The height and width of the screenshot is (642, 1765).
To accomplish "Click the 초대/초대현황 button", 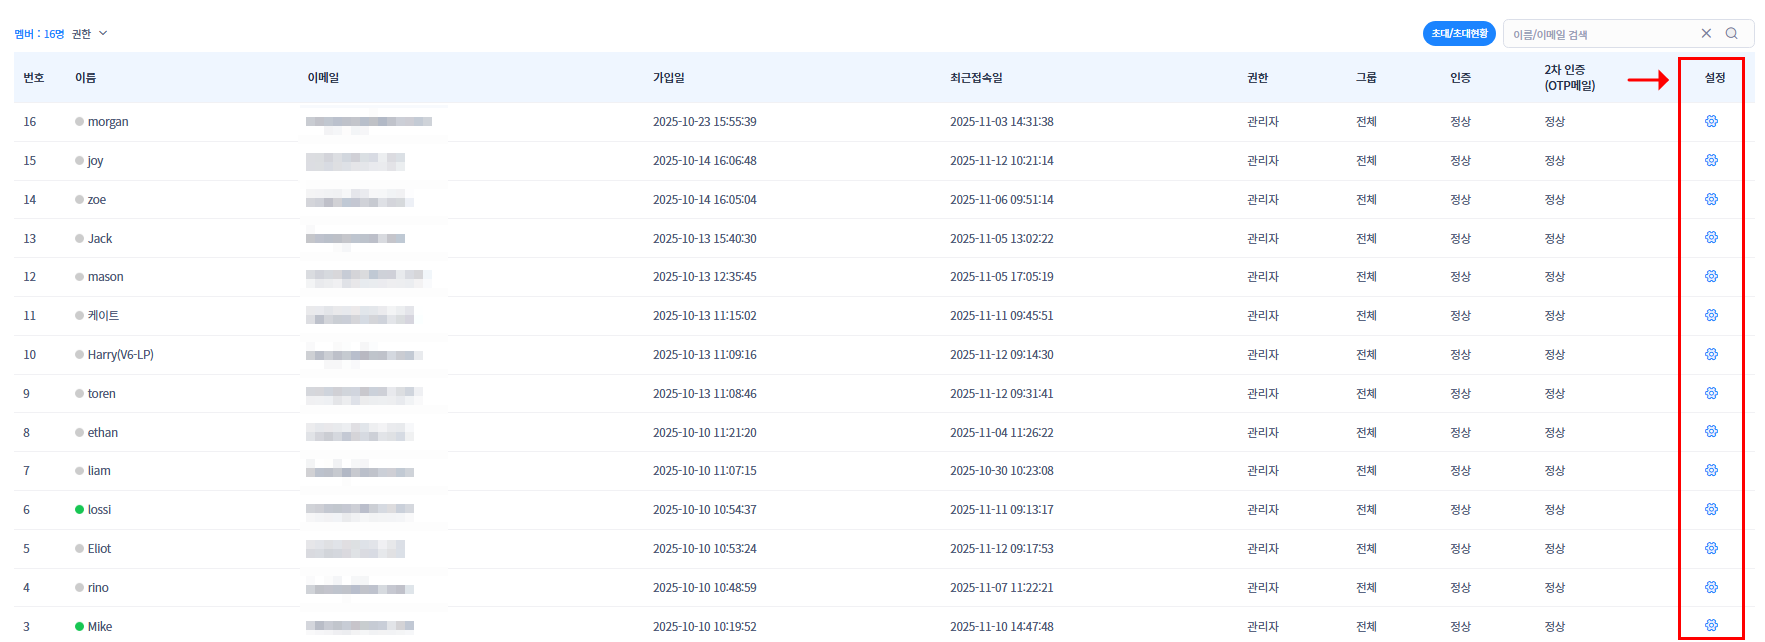I will click(x=1458, y=34).
